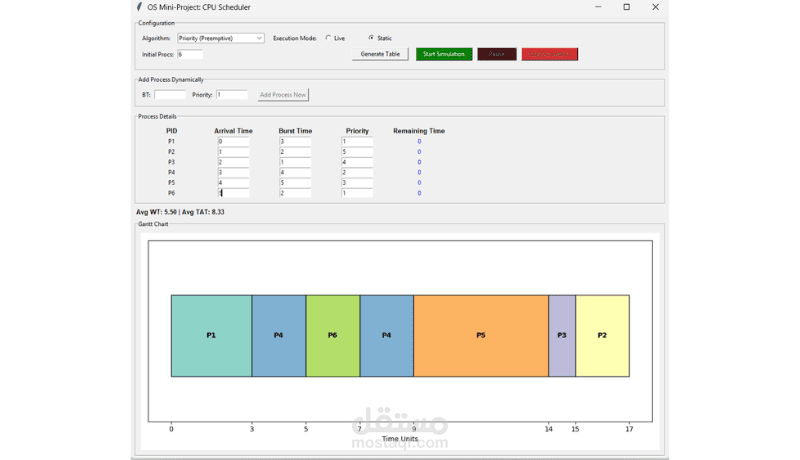Screen dimensions: 800x460
Task: Click the Arrival Time column header
Action: coord(233,131)
